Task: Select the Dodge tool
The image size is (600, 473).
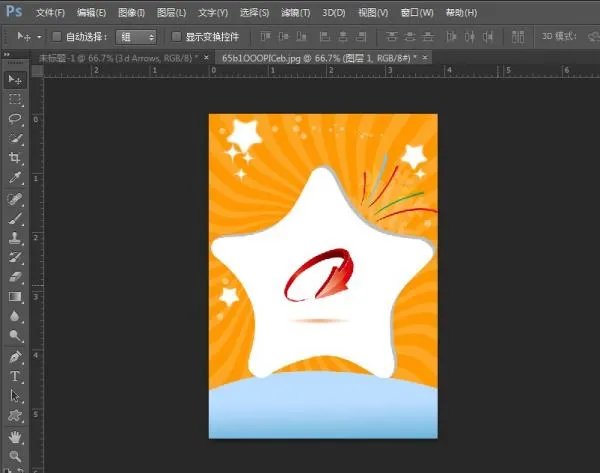Action: click(x=15, y=336)
